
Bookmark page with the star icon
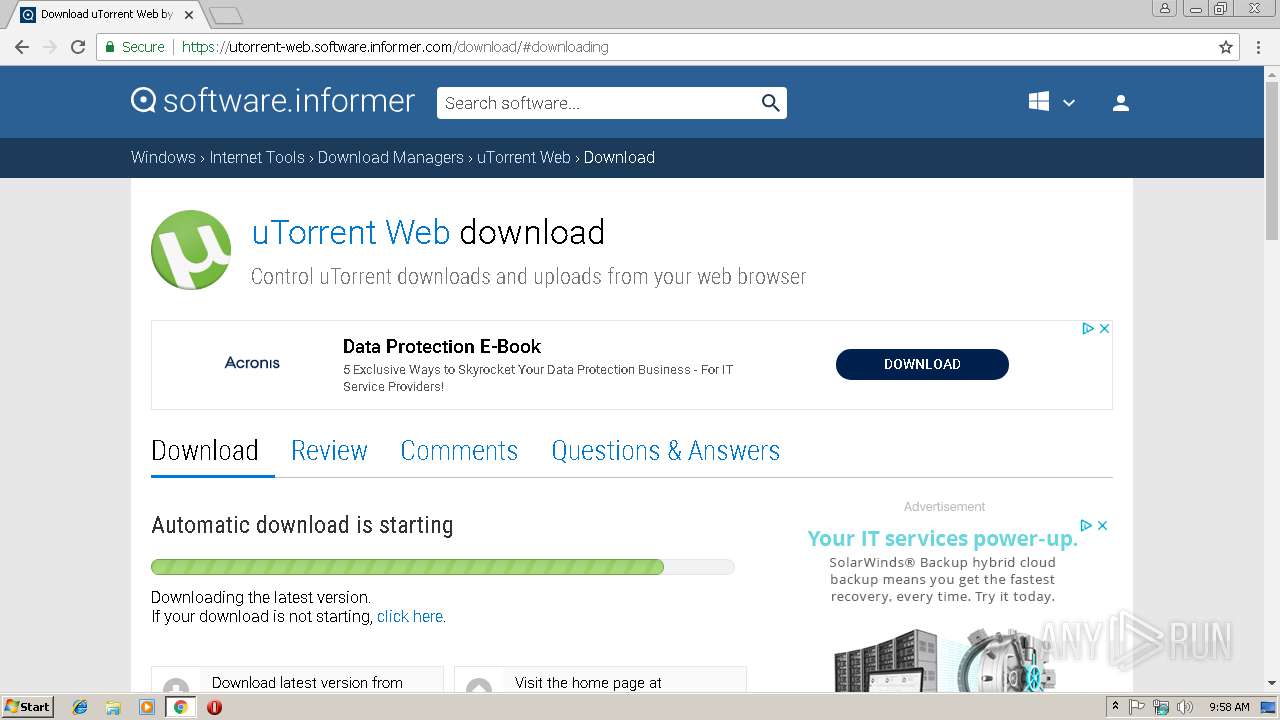point(1226,47)
